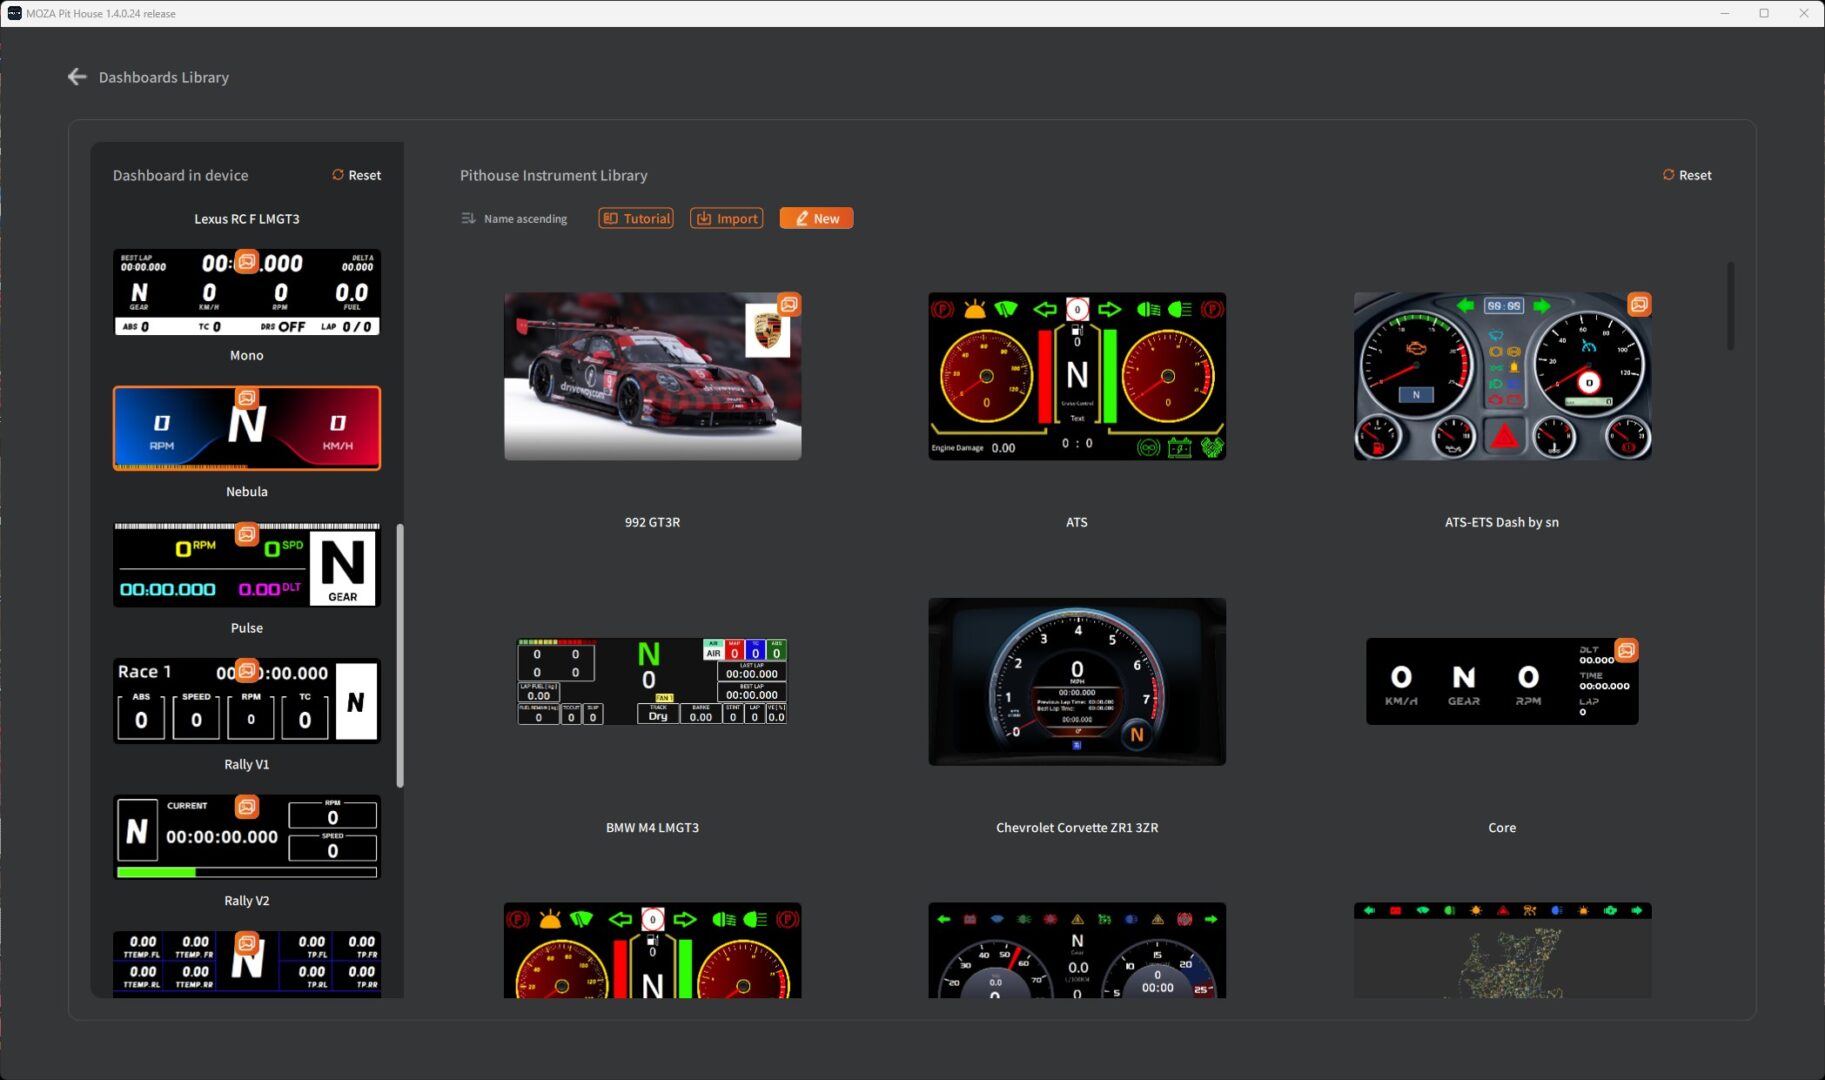Open the Core dashboard thumbnail
Image resolution: width=1825 pixels, height=1080 pixels.
point(1502,681)
